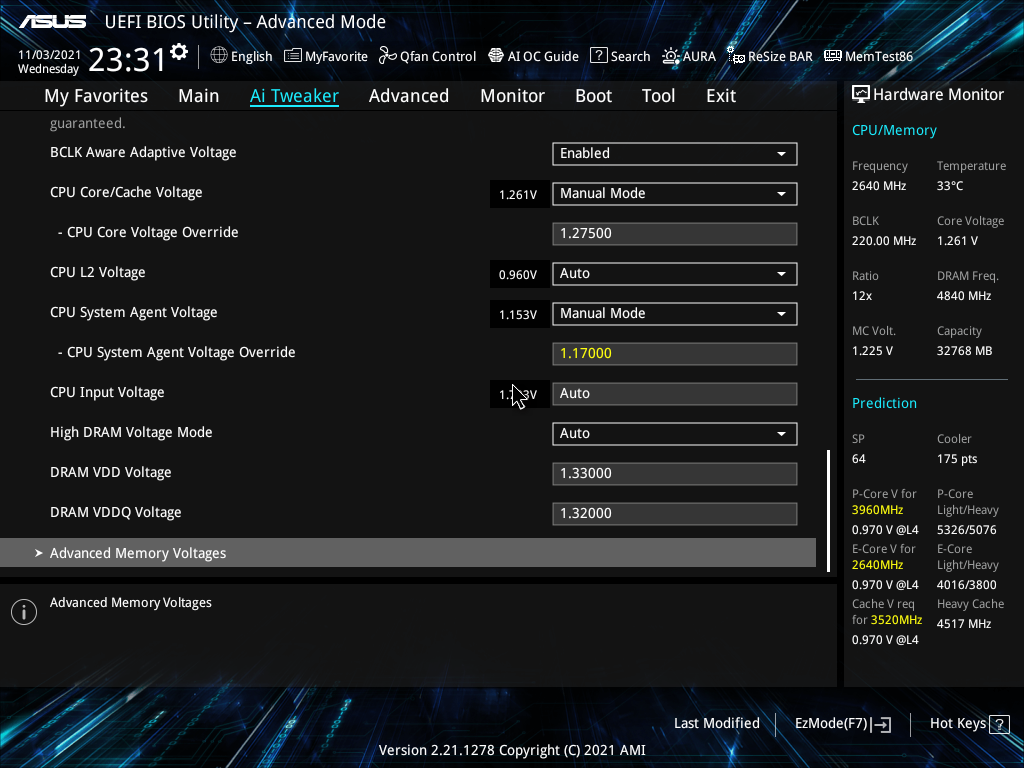Open the Boot tab
This screenshot has height=768, width=1024.
click(594, 96)
